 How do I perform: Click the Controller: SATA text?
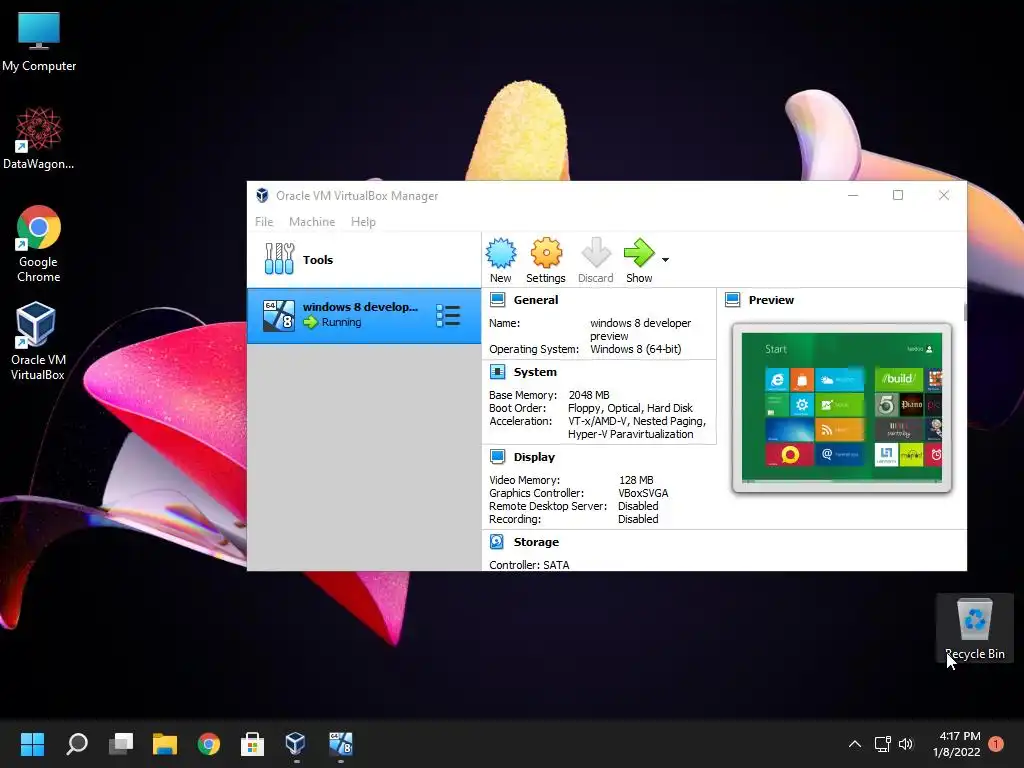pos(529,565)
